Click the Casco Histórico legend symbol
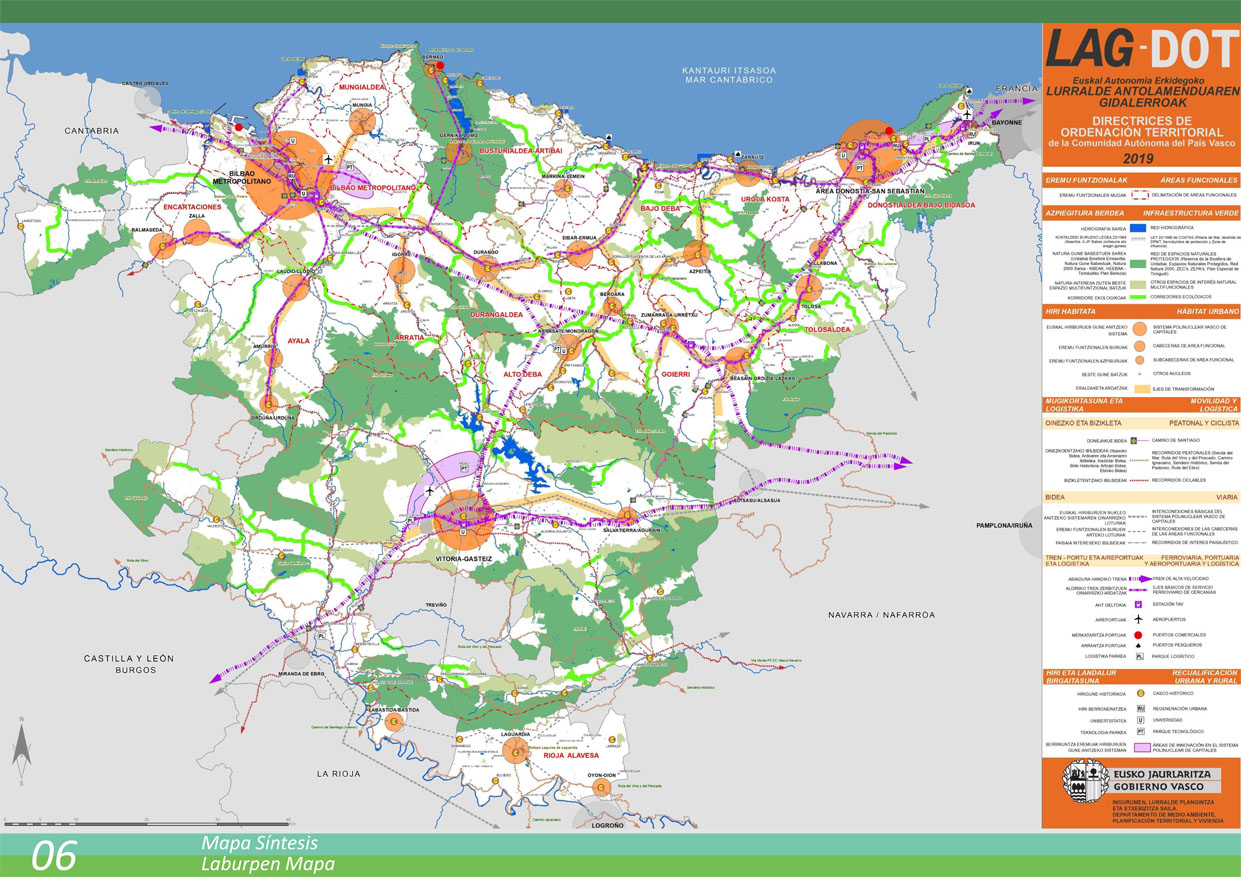This screenshot has height=877, width=1241. click(x=1139, y=693)
